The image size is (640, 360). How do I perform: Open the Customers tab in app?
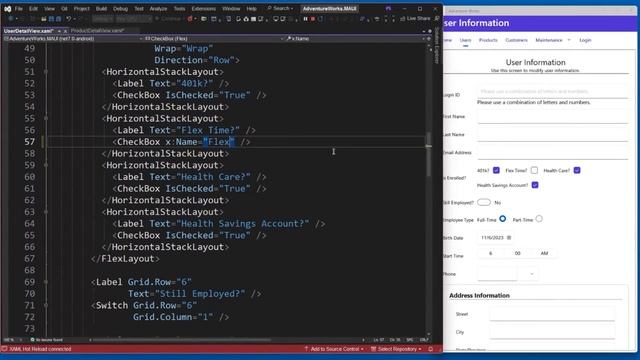pyautogui.click(x=516, y=40)
